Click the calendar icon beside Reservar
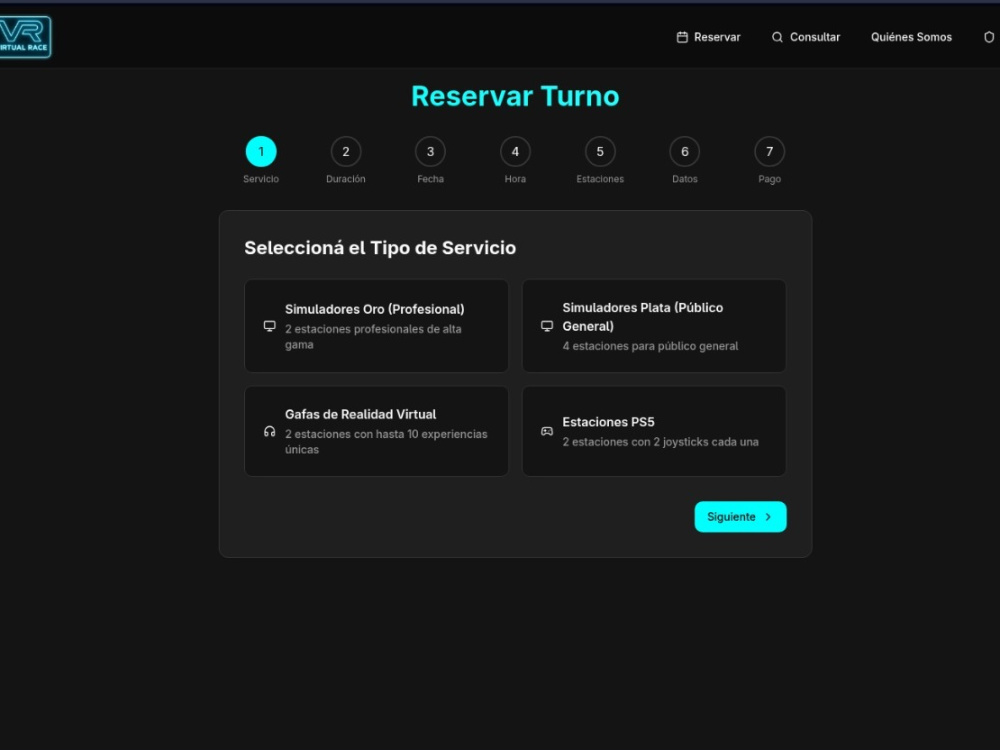The image size is (1000, 750). pos(682,37)
